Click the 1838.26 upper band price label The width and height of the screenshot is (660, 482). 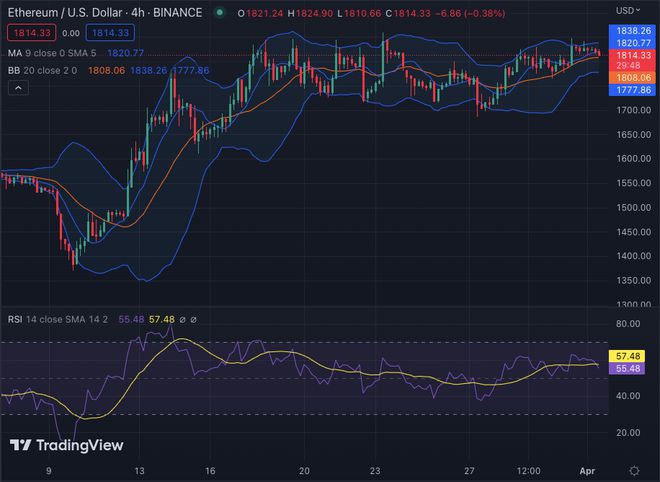pos(636,32)
